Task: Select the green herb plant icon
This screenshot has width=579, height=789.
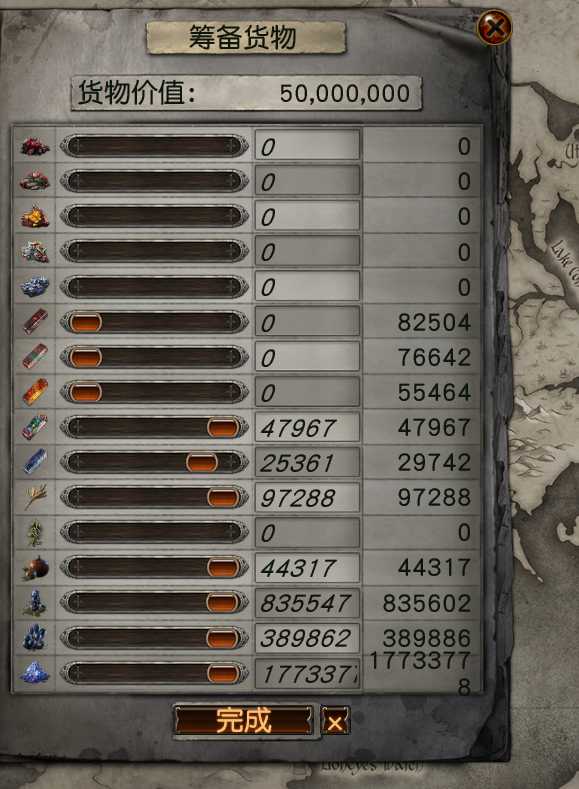Action: (x=35, y=533)
